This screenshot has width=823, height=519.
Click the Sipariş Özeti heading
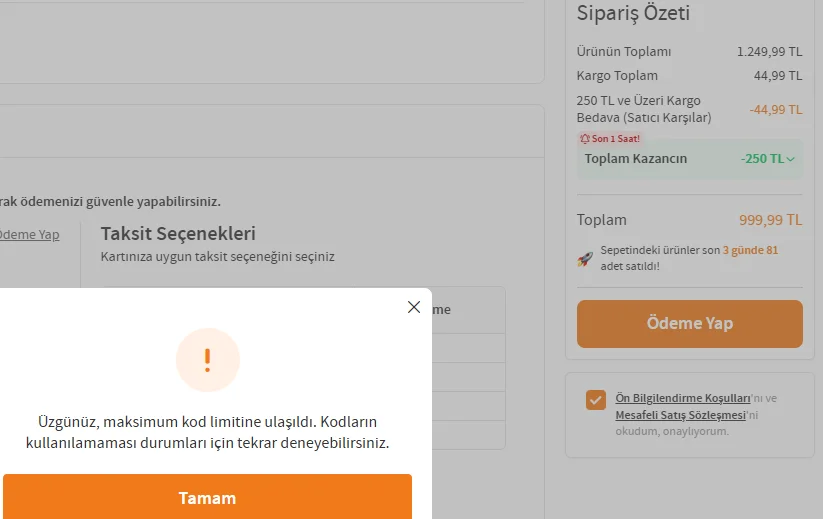[633, 13]
